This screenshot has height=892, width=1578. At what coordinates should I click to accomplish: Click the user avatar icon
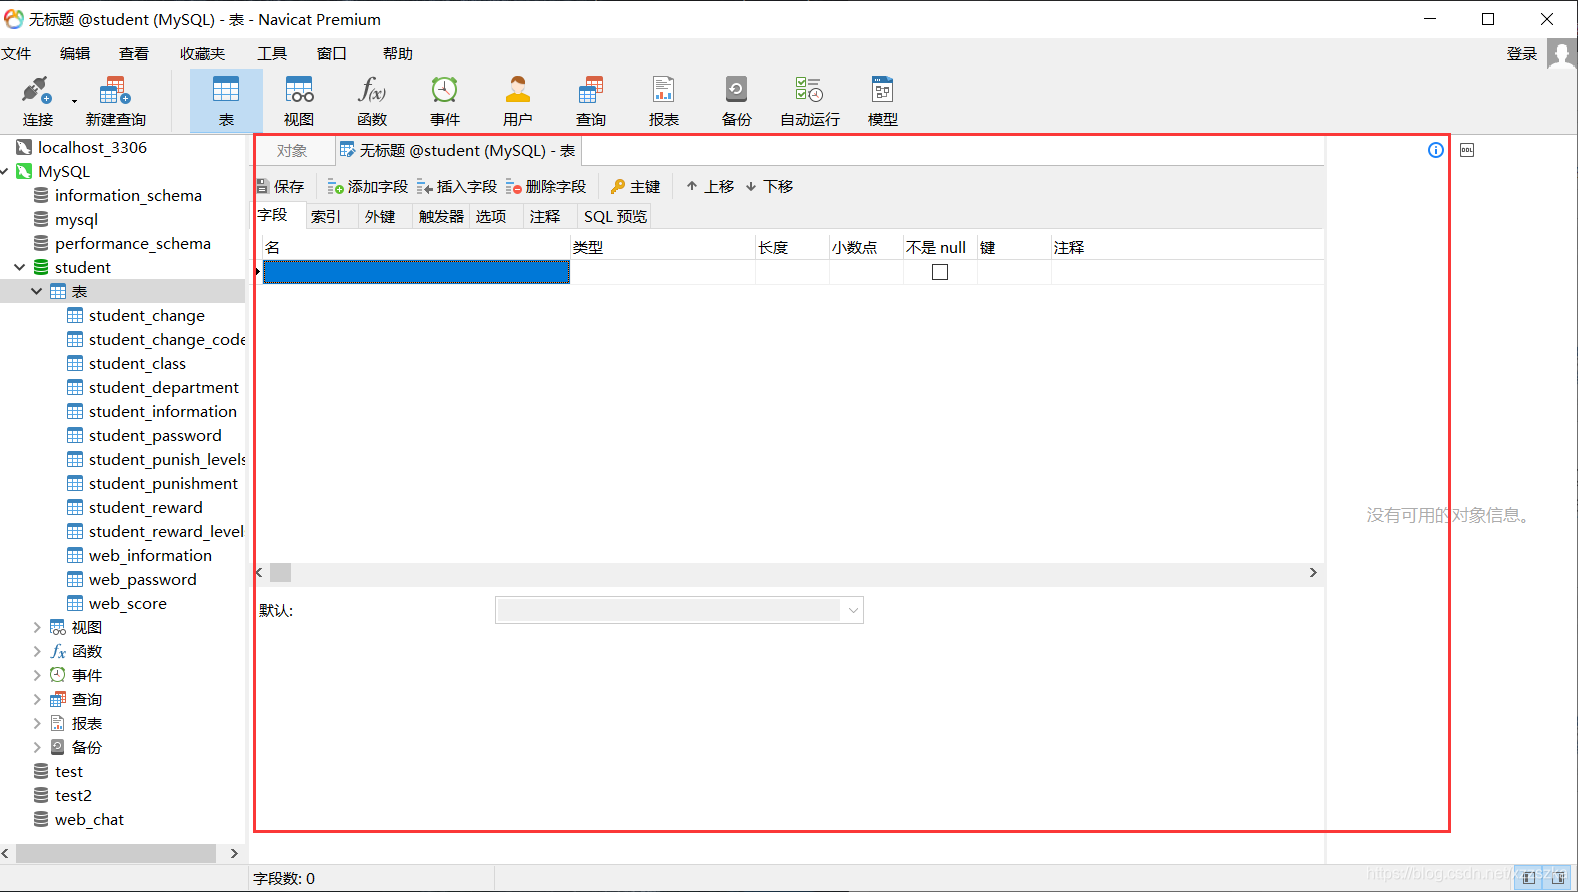click(x=1561, y=53)
